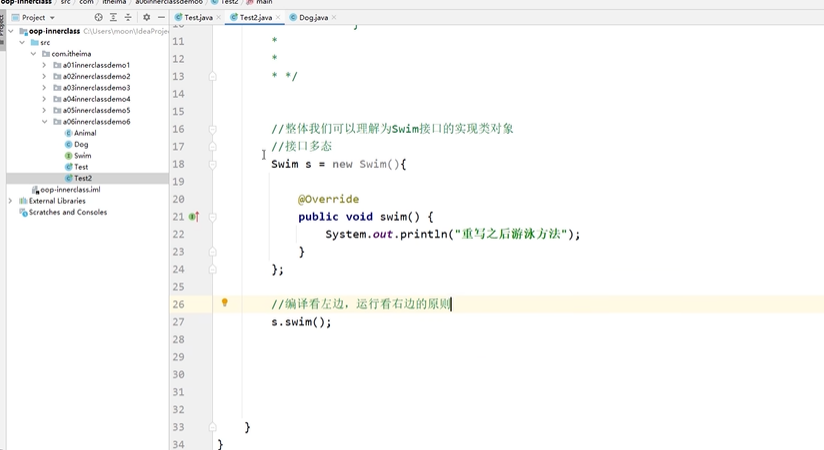Expand the a05innerclassdemo5 package
This screenshot has width=824, height=450.
point(44,110)
